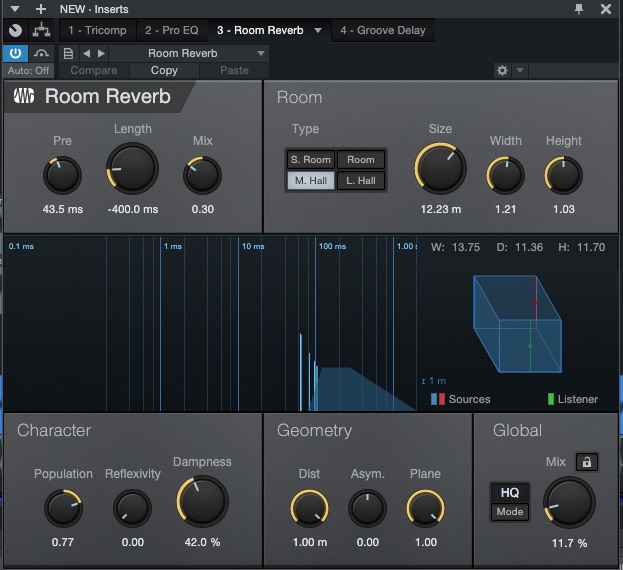Expand the arrow beside the gear icon
This screenshot has width=623, height=570.
point(520,71)
